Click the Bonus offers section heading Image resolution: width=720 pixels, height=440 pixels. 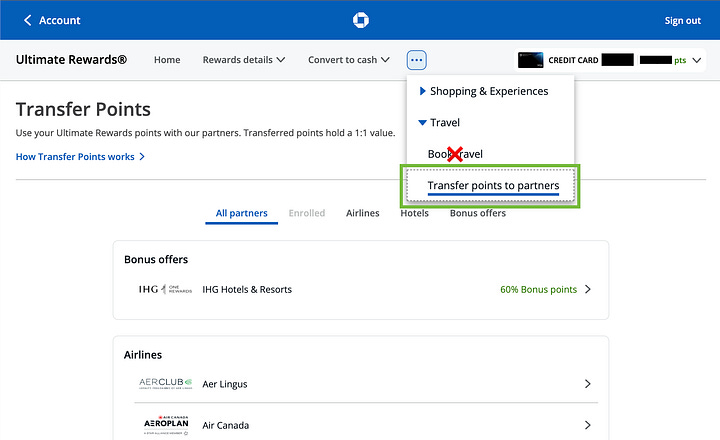point(156,259)
